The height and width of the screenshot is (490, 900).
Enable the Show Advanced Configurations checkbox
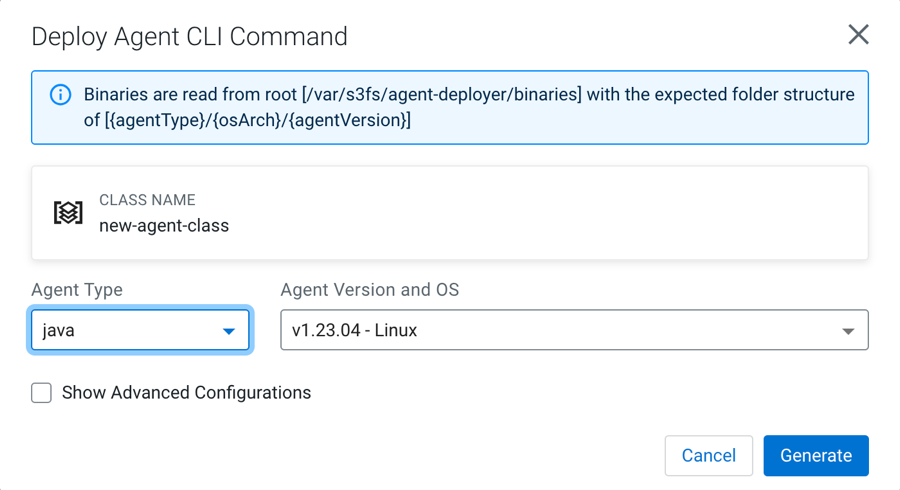click(x=42, y=393)
